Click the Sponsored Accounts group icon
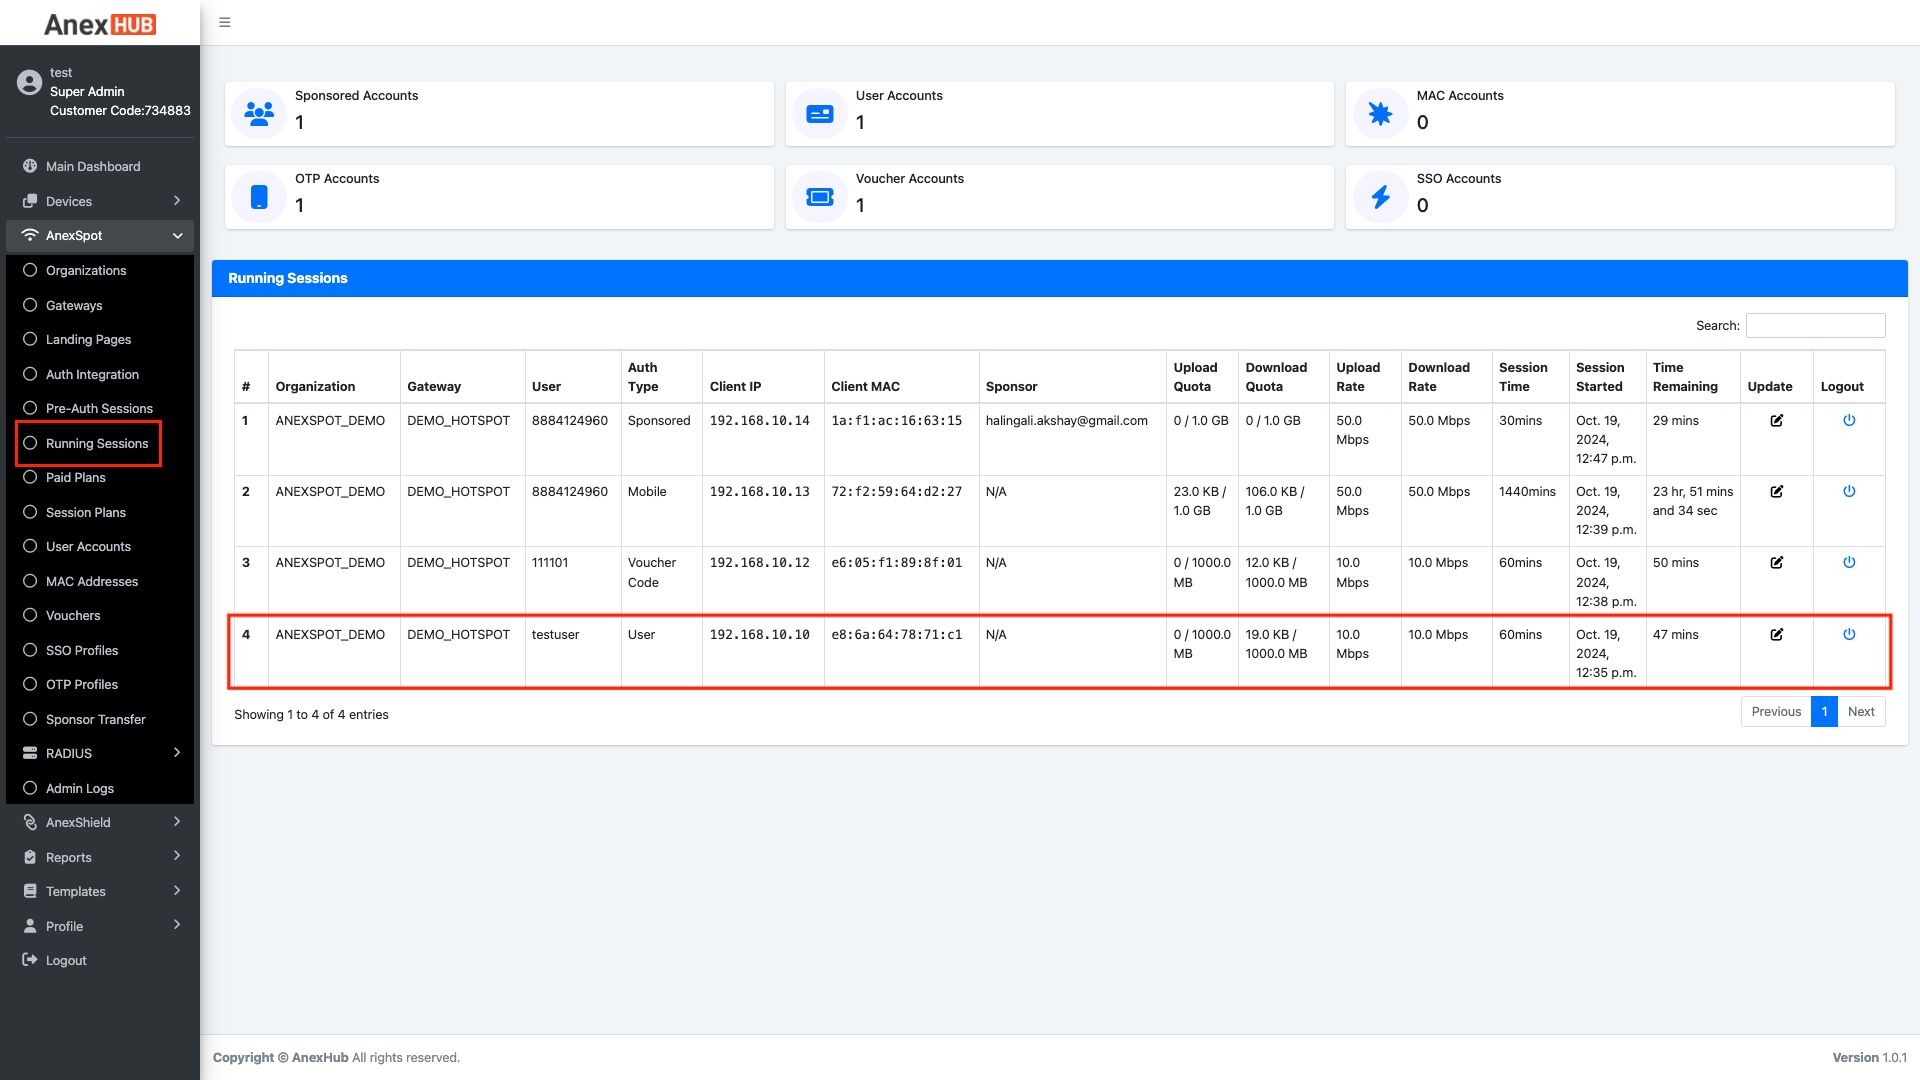This screenshot has width=1920, height=1080. tap(258, 113)
